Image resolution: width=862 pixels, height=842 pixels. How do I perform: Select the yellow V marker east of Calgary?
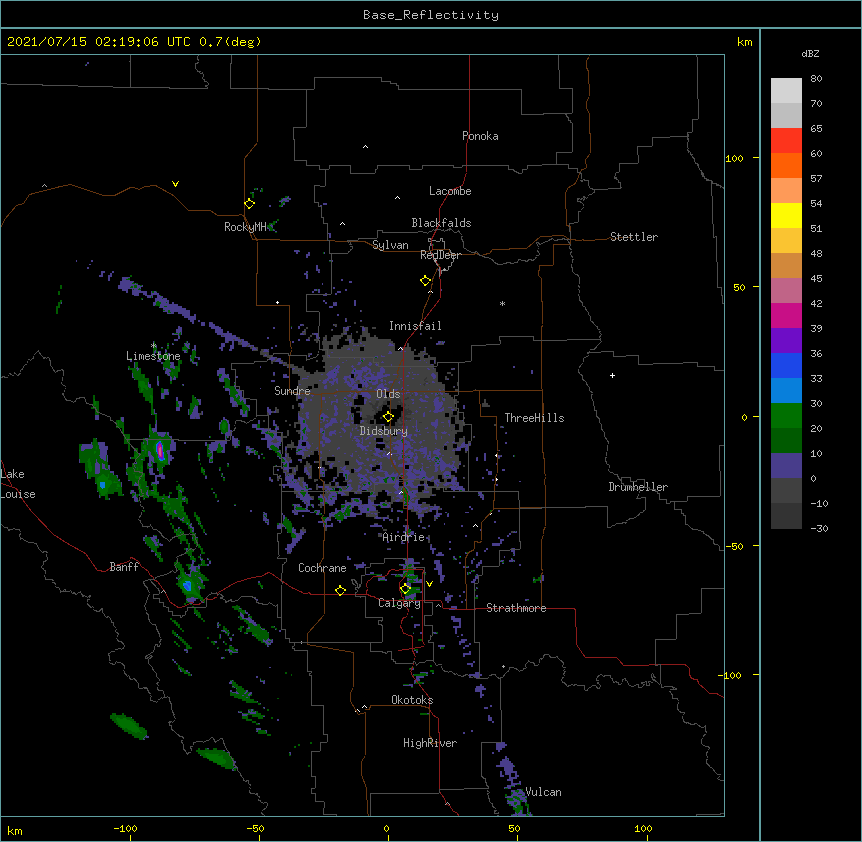point(429,584)
